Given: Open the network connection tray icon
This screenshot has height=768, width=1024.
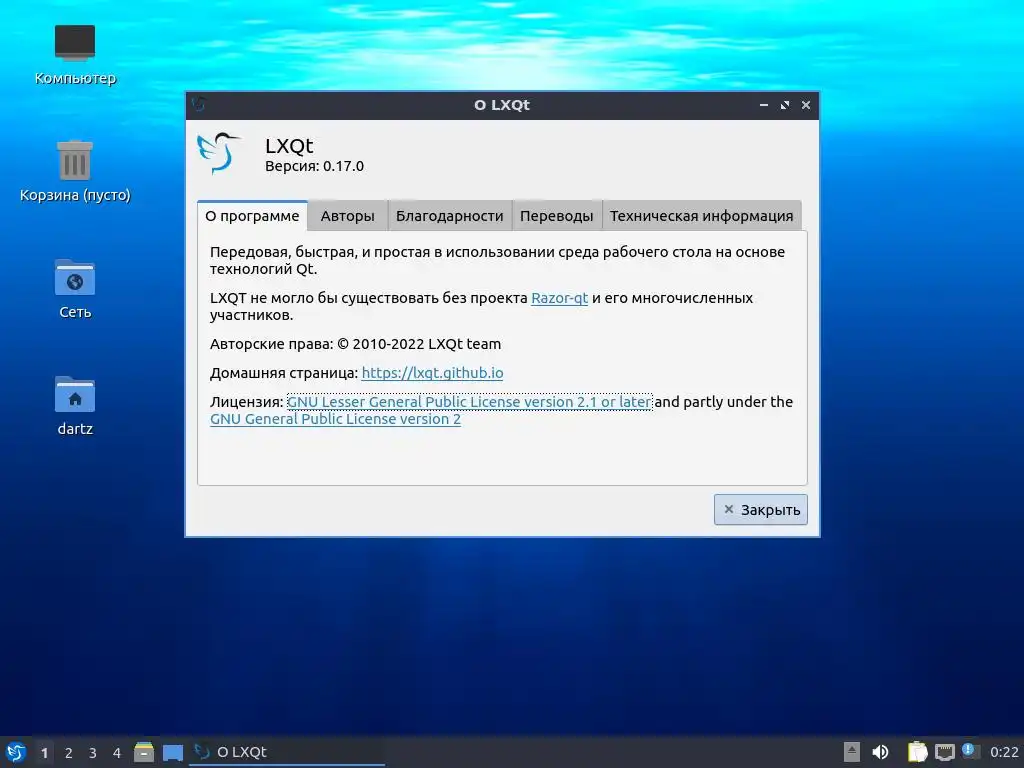Looking at the screenshot, I should (944, 753).
